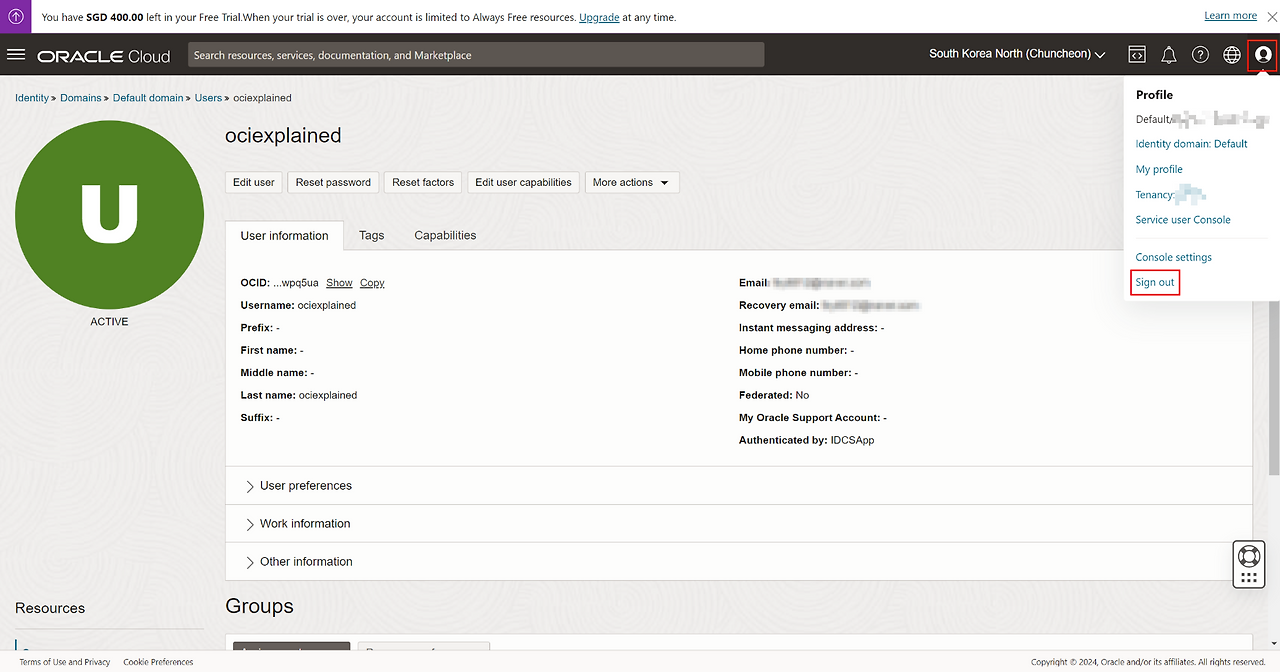Open the hamburger navigation menu
This screenshot has width=1280, height=672.
click(16, 55)
